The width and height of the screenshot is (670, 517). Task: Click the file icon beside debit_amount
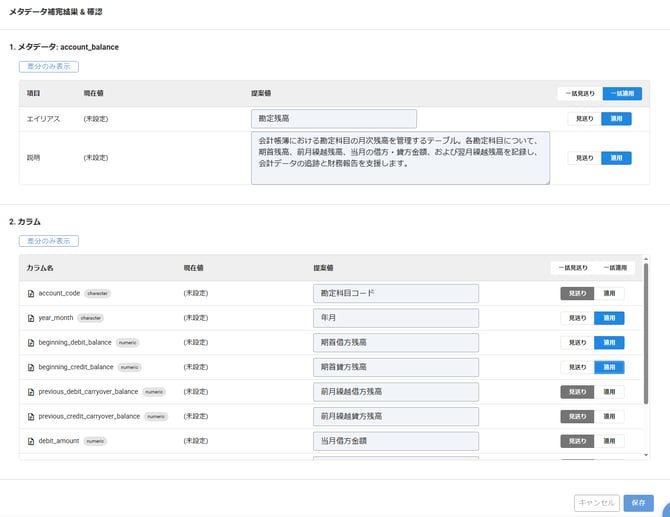(x=31, y=440)
